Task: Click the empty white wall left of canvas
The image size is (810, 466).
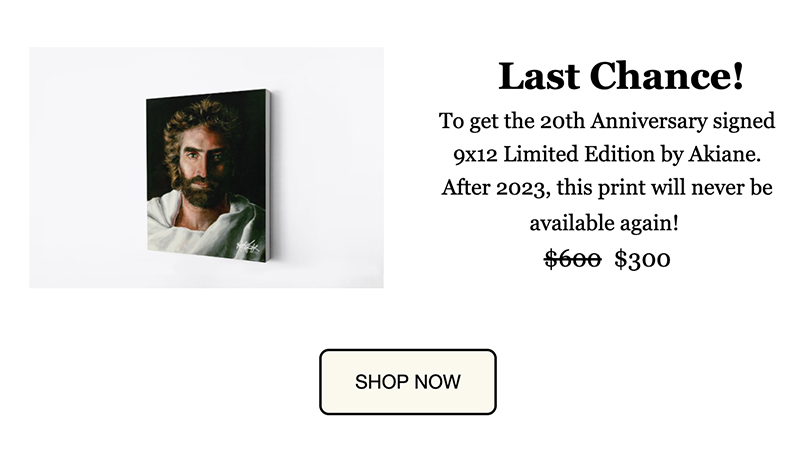Action: tap(85, 167)
